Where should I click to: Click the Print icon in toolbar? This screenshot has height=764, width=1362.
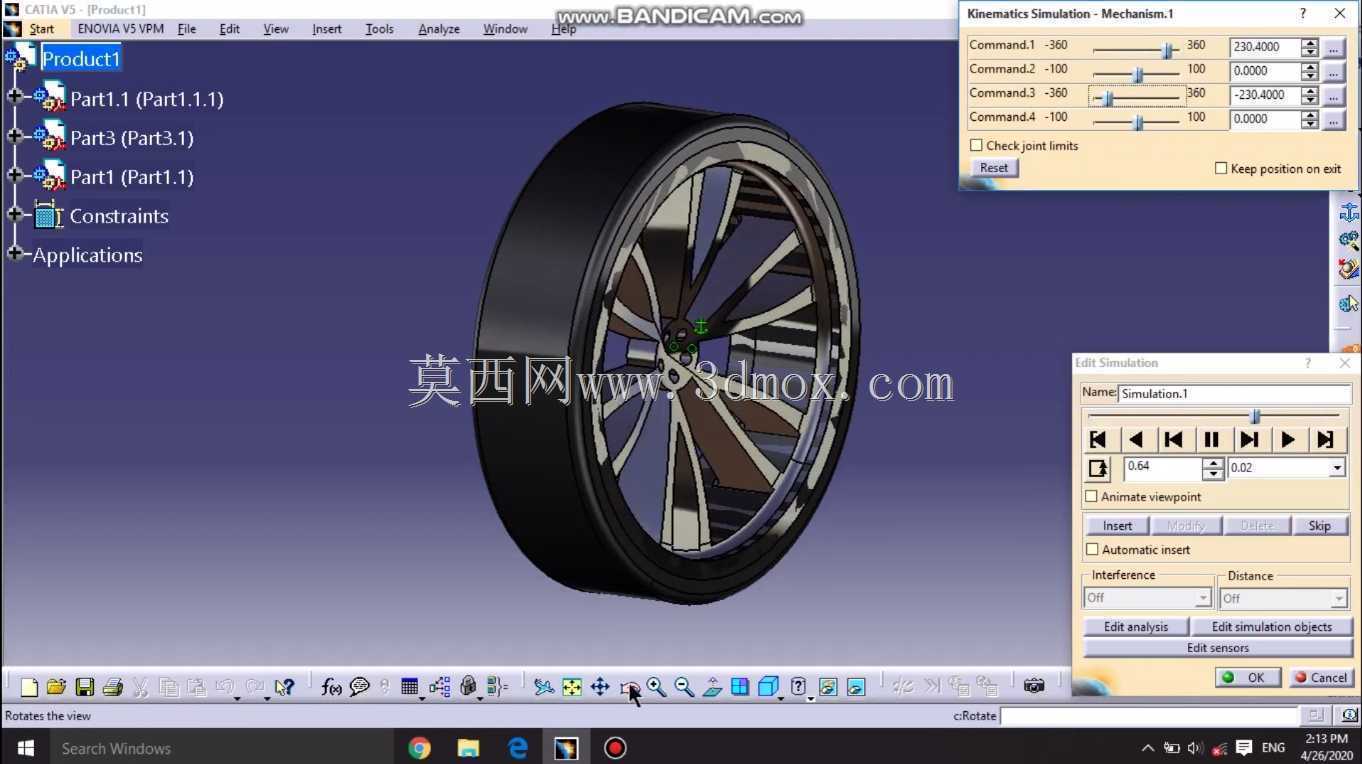[x=112, y=687]
